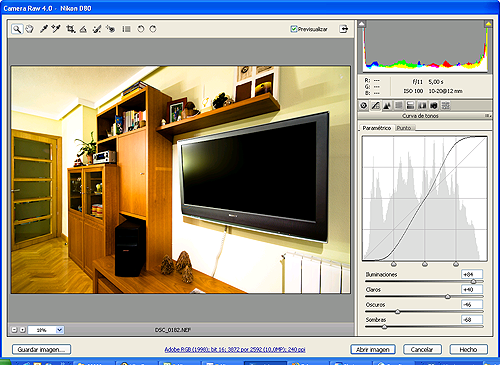The image size is (500, 365).
Task: Uncheck the Previsualizar checkbox
Action: pos(293,29)
